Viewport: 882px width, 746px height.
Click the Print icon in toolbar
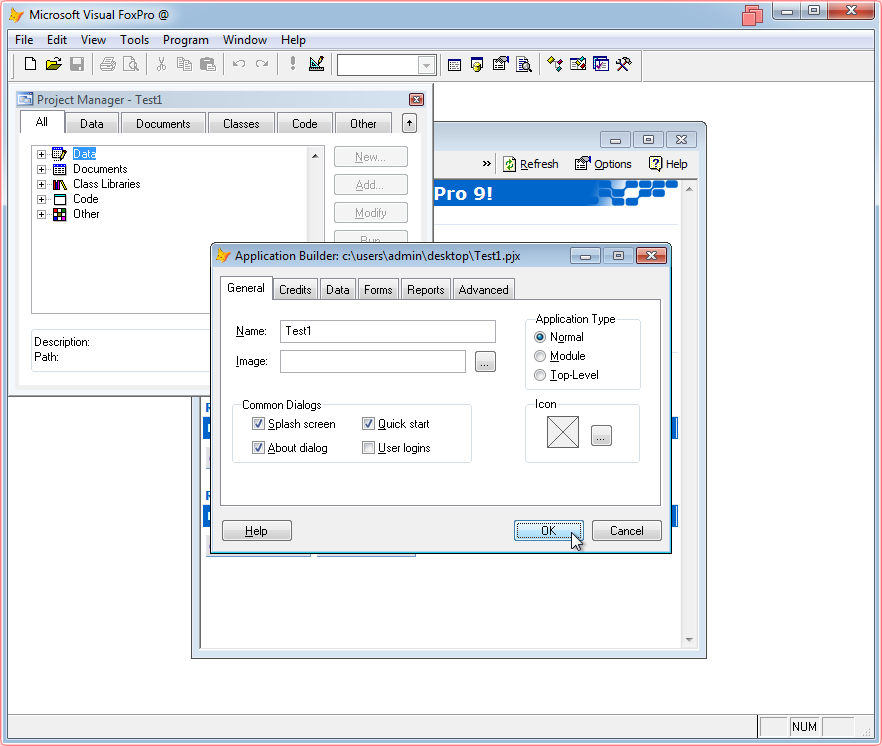click(107, 64)
